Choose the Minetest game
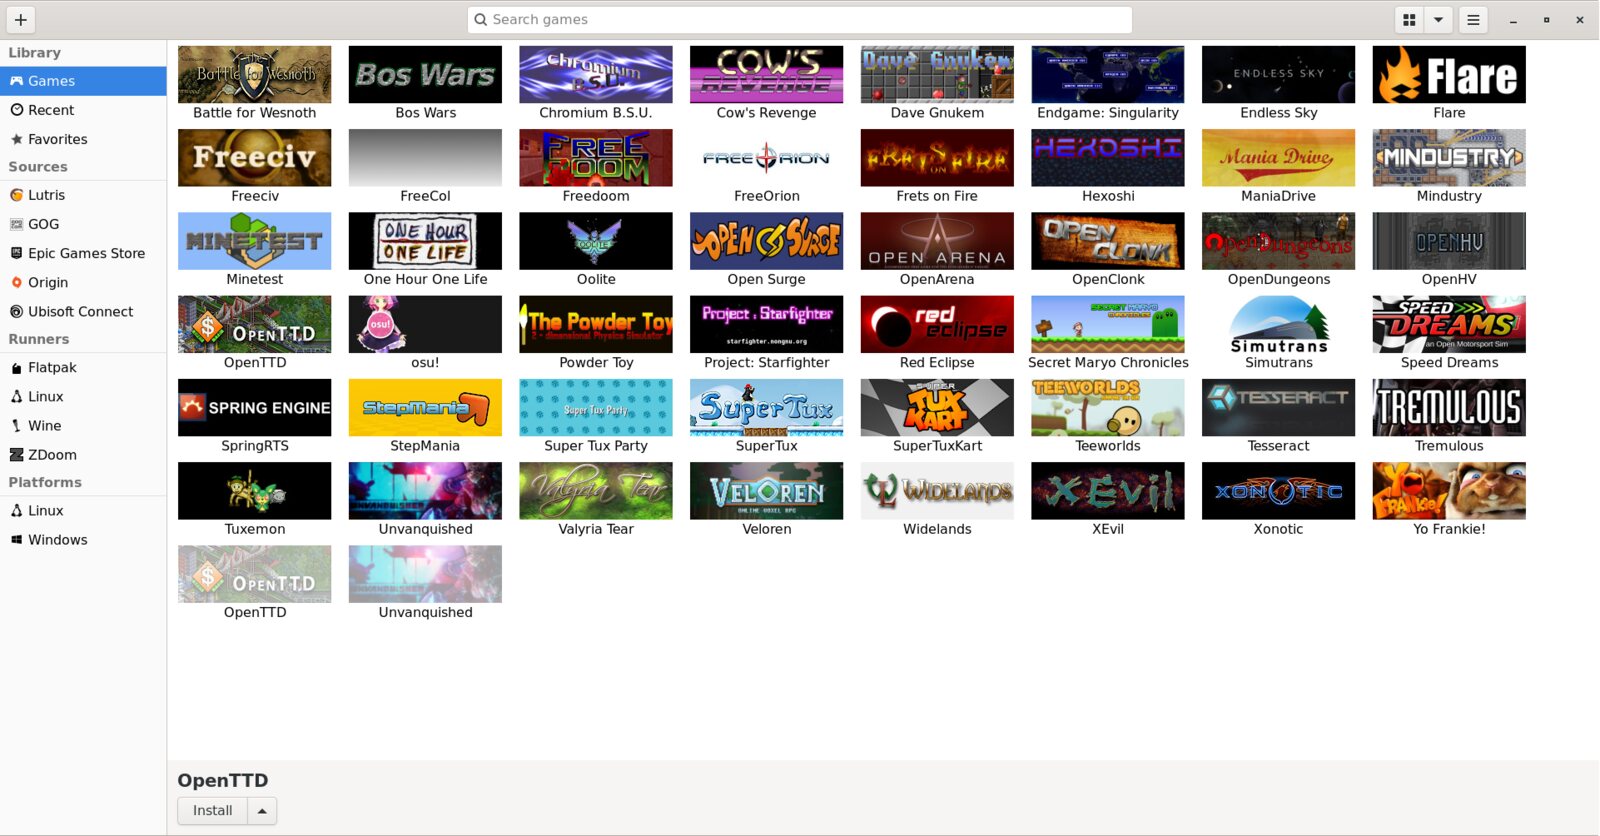The height and width of the screenshot is (836, 1600). 255,249
